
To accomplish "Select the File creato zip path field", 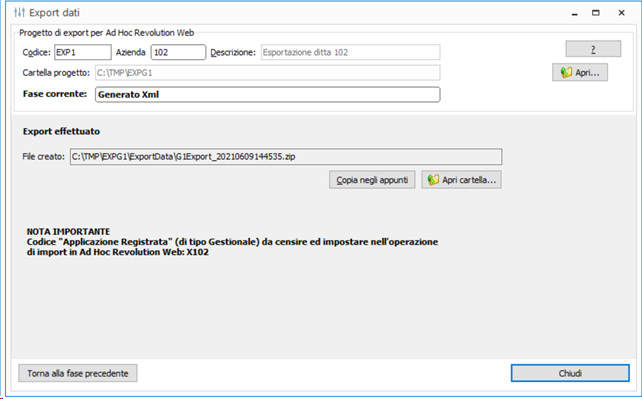I will (x=286, y=157).
